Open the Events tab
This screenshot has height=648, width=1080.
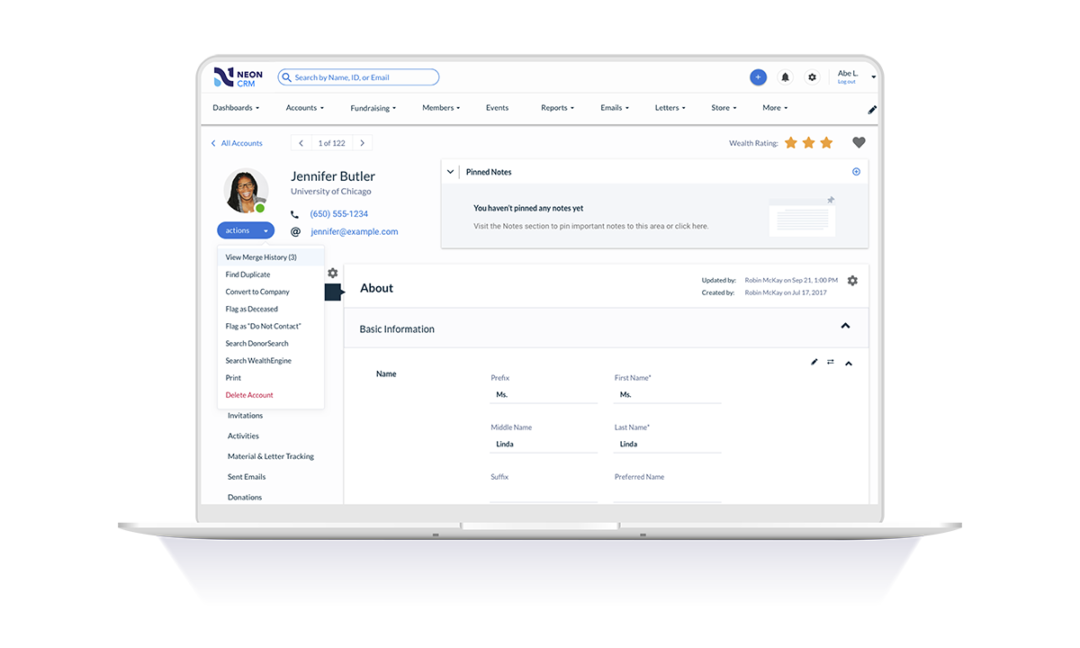(497, 108)
